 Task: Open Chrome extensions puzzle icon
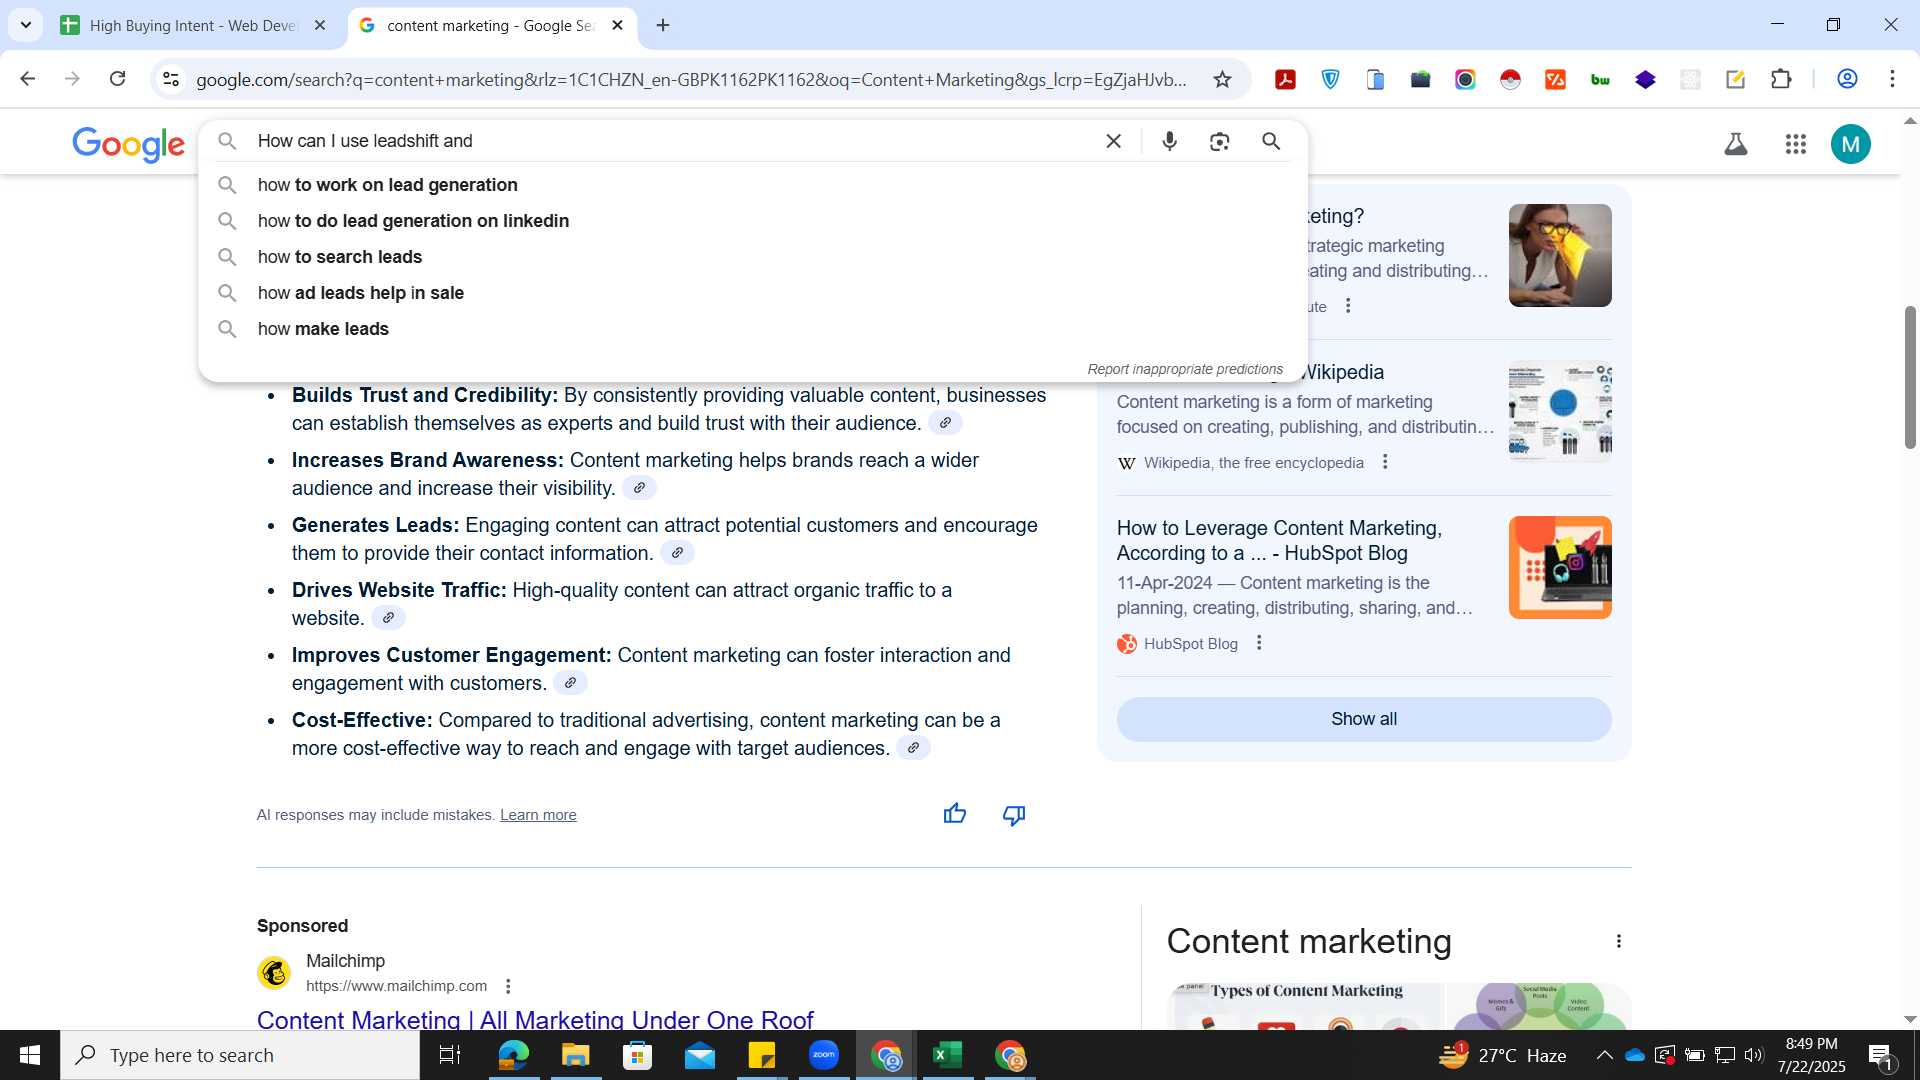pyautogui.click(x=1781, y=79)
